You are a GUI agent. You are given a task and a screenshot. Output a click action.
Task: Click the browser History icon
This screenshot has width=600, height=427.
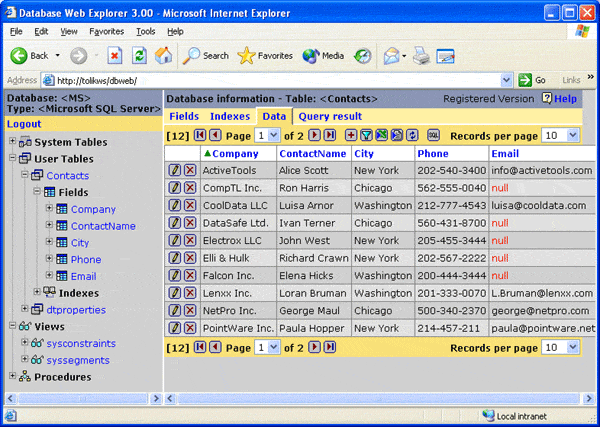coord(362,56)
